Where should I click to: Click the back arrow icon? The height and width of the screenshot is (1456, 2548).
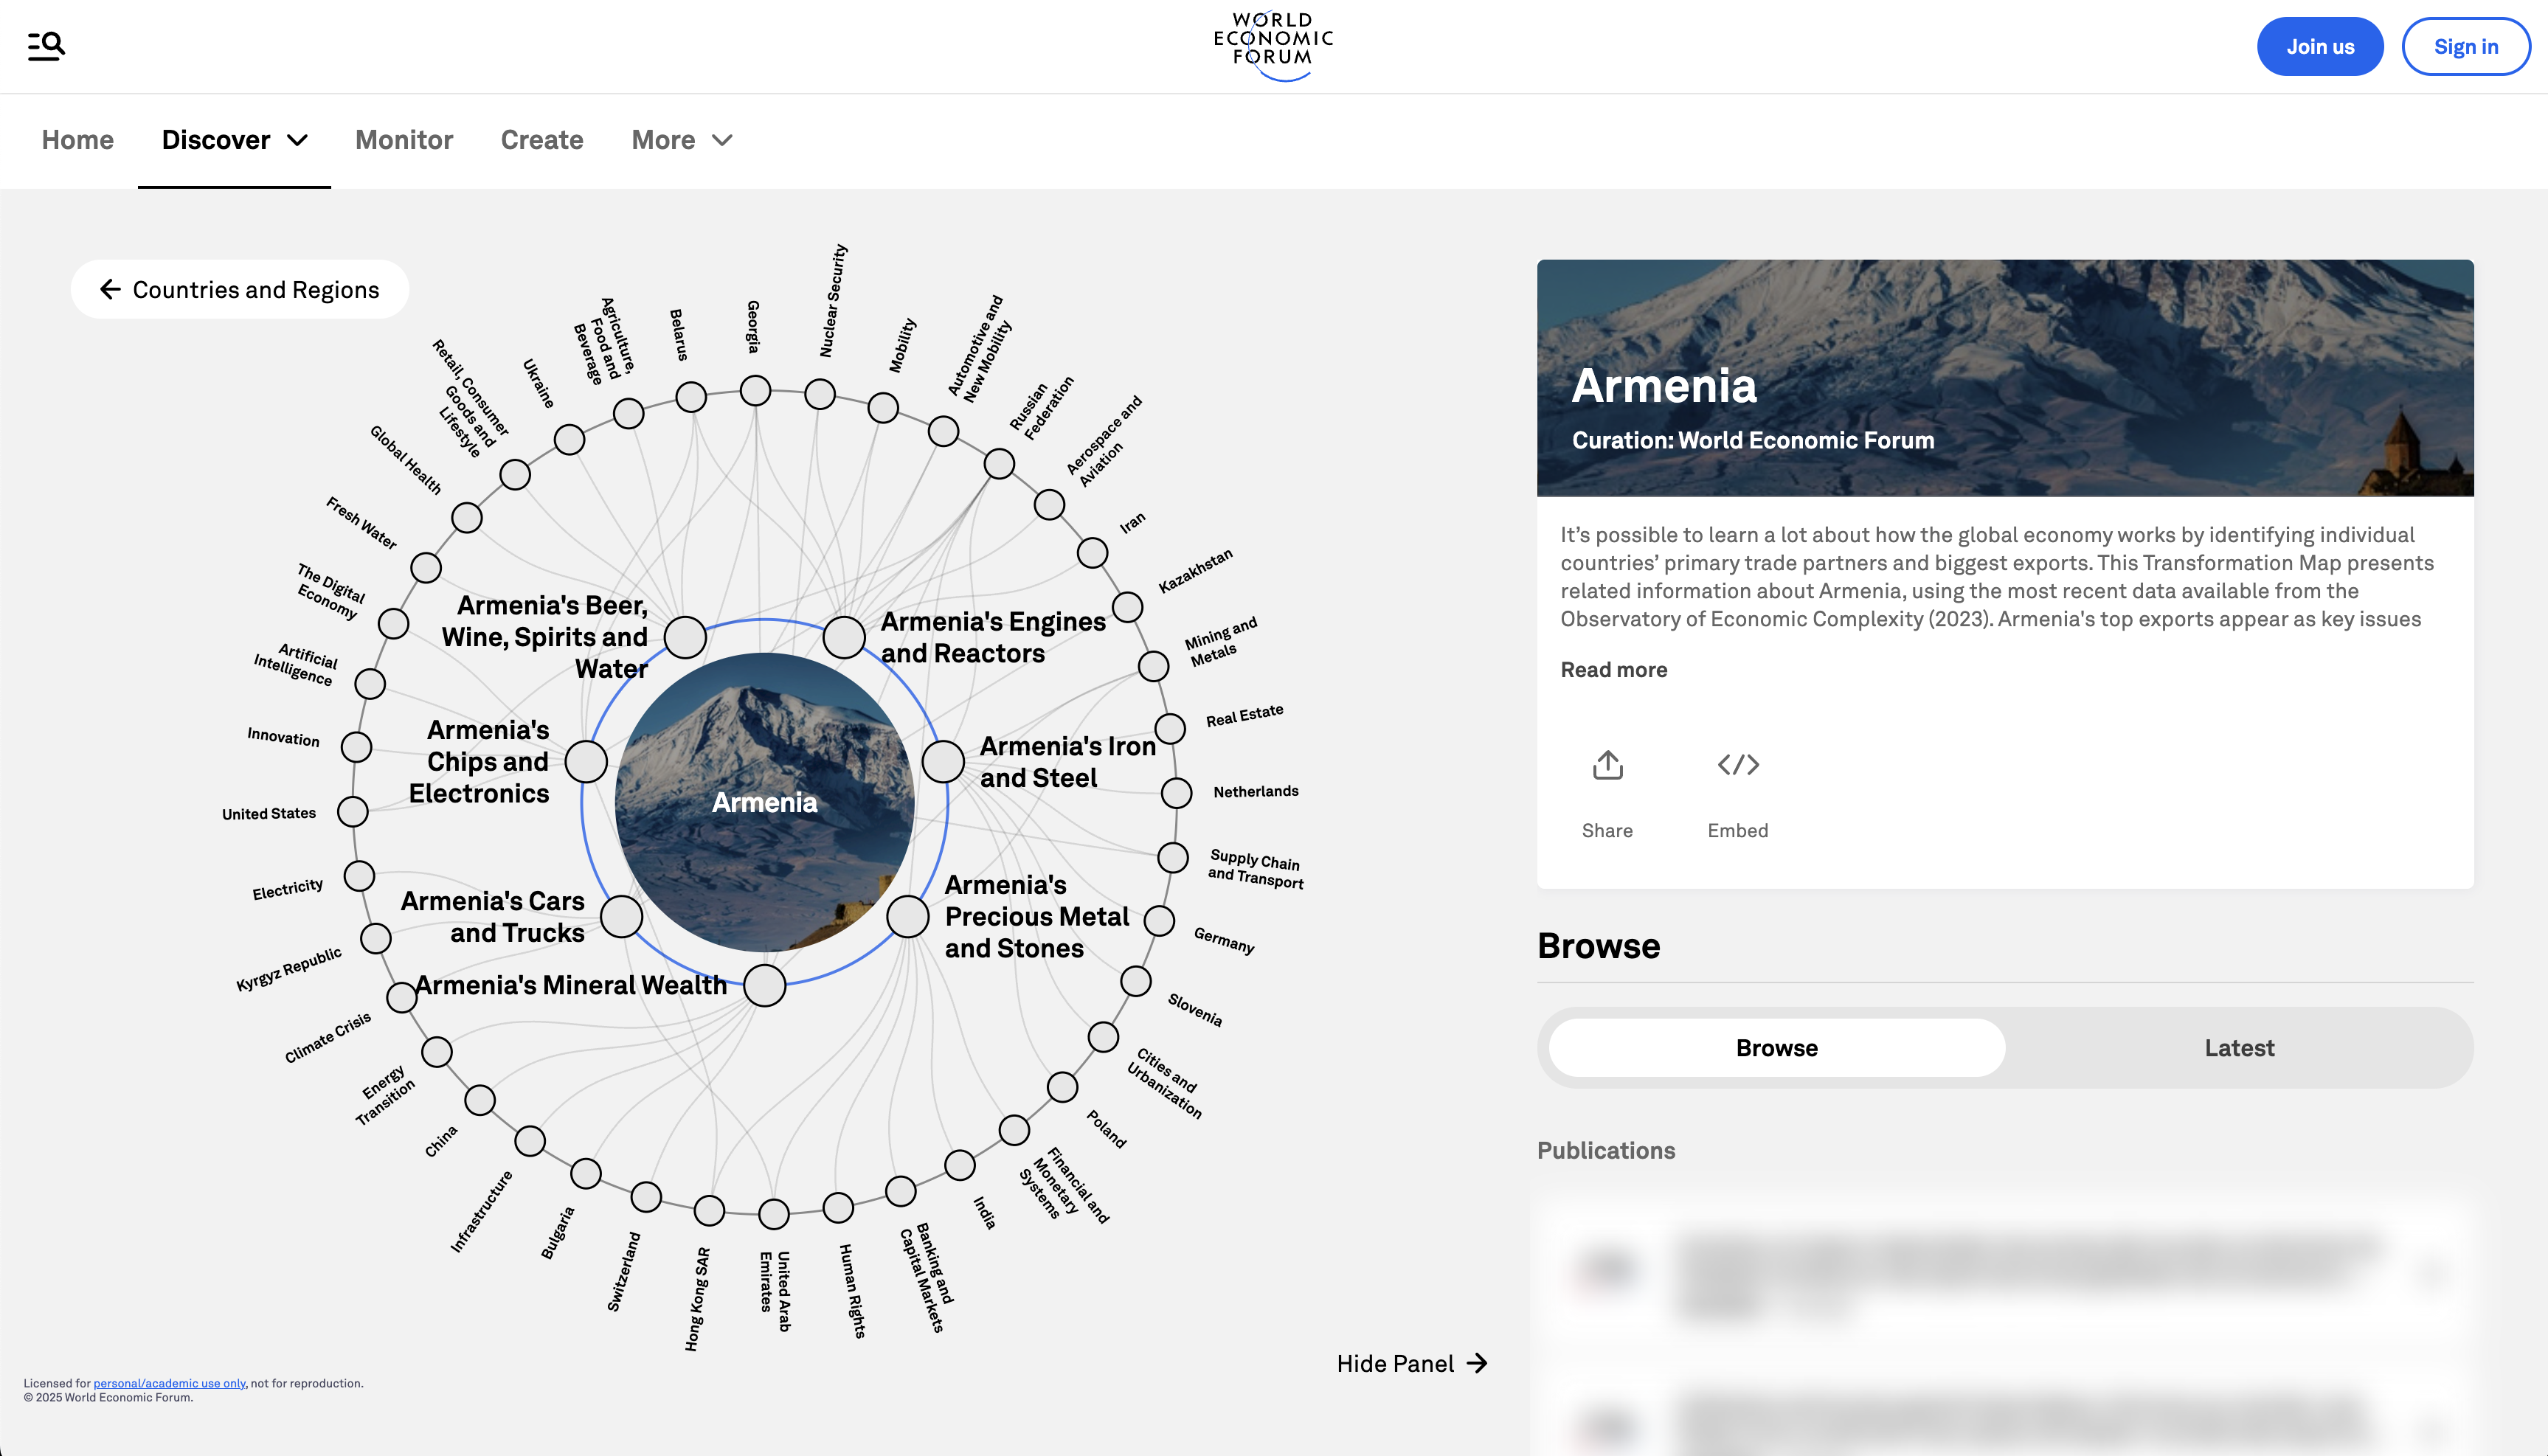coord(110,290)
